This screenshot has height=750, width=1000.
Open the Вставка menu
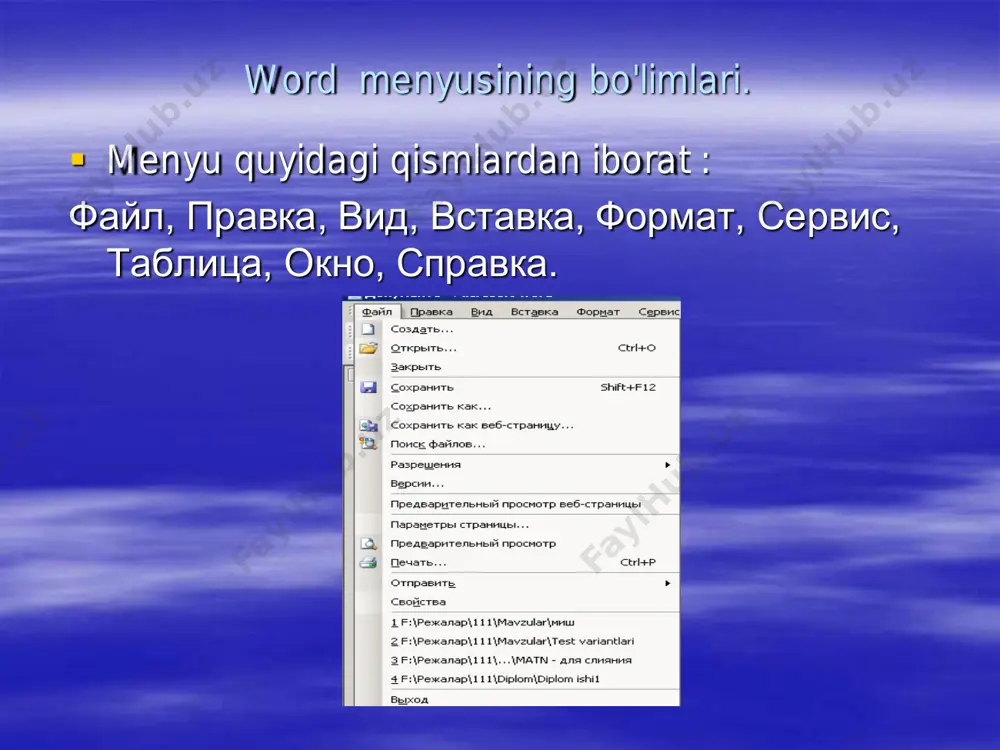click(534, 311)
